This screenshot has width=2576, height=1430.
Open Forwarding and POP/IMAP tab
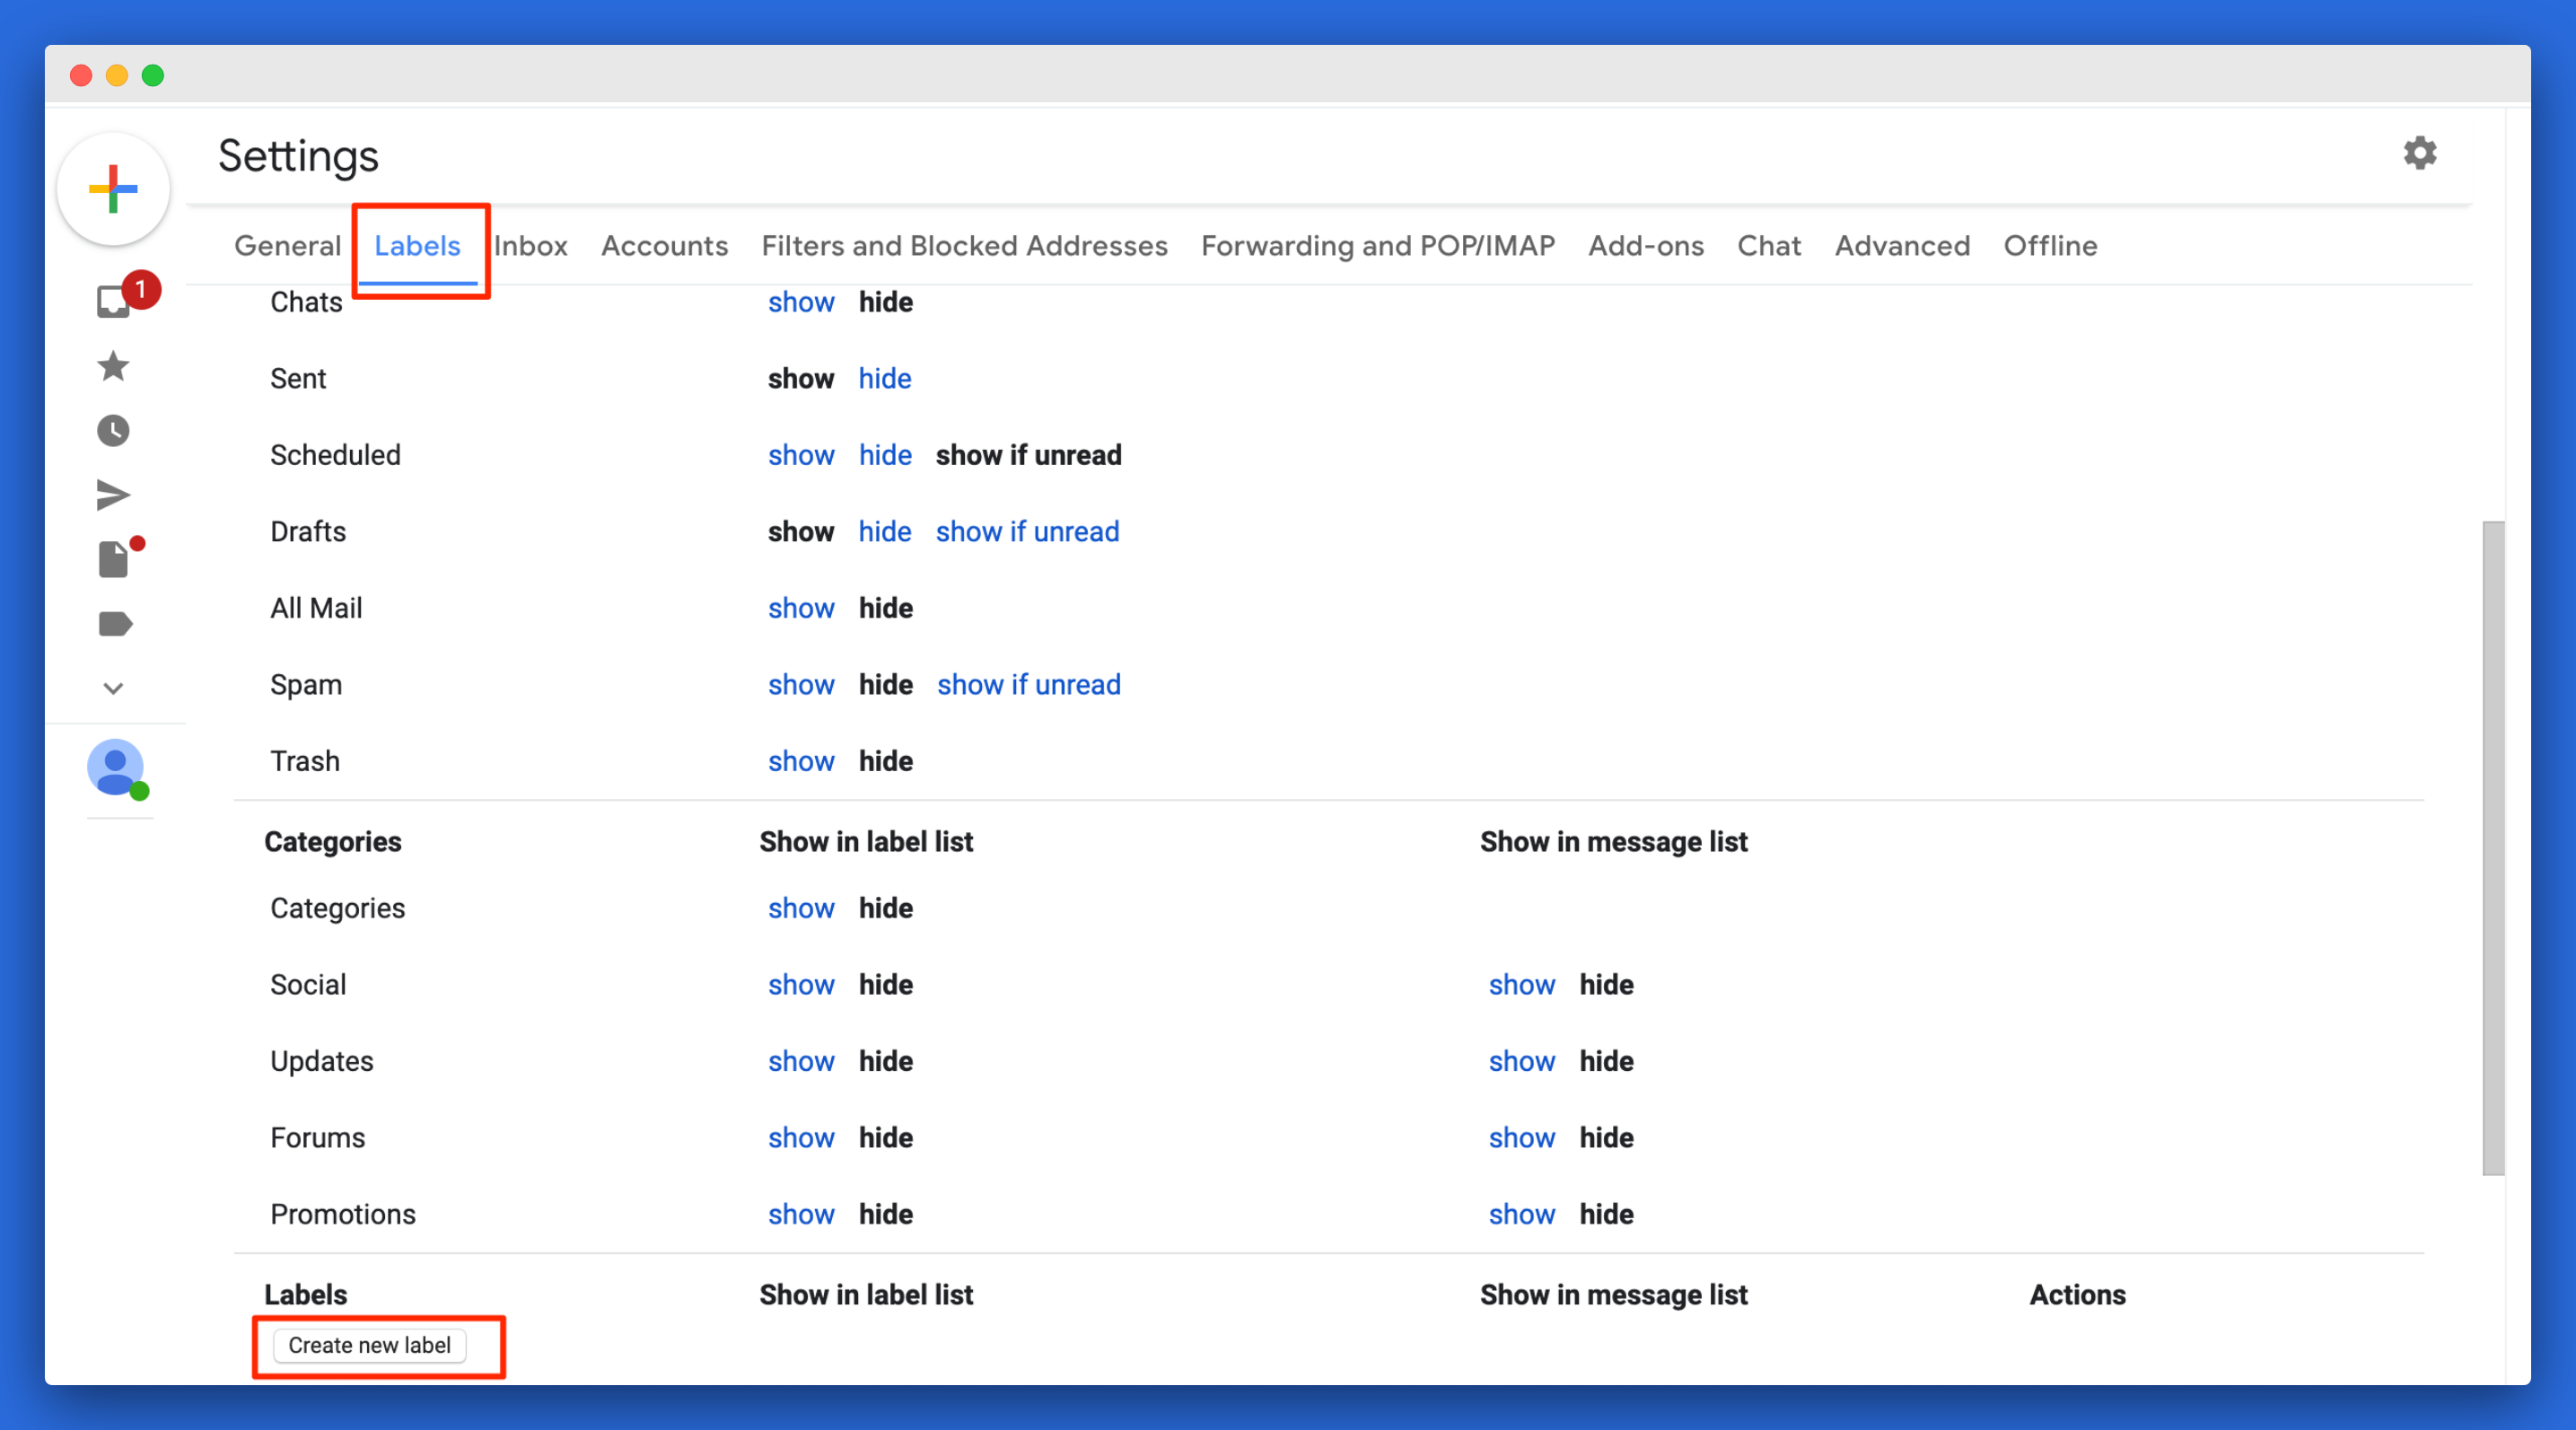coord(1377,246)
